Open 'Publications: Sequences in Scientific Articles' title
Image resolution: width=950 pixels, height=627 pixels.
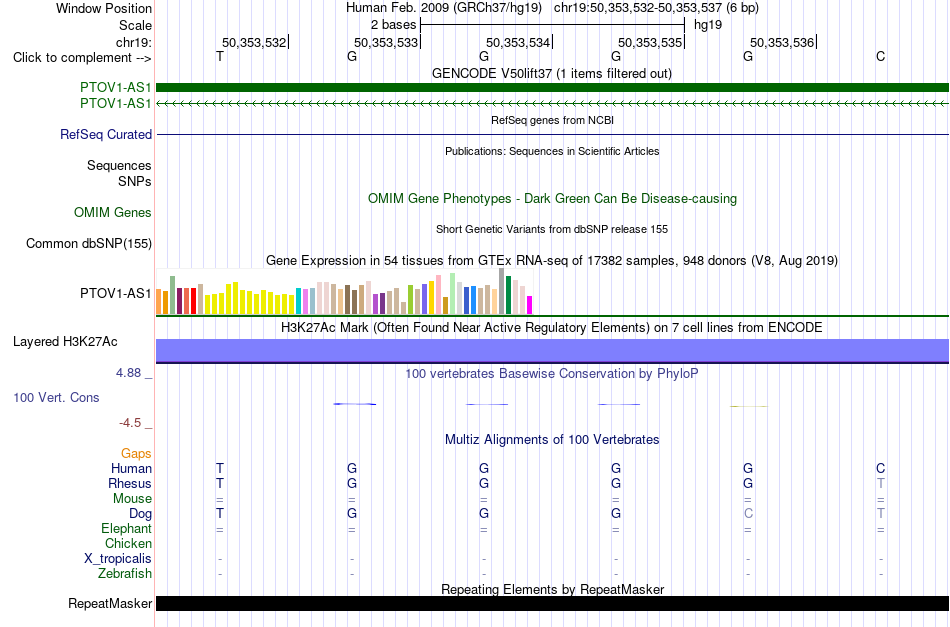tap(552, 151)
